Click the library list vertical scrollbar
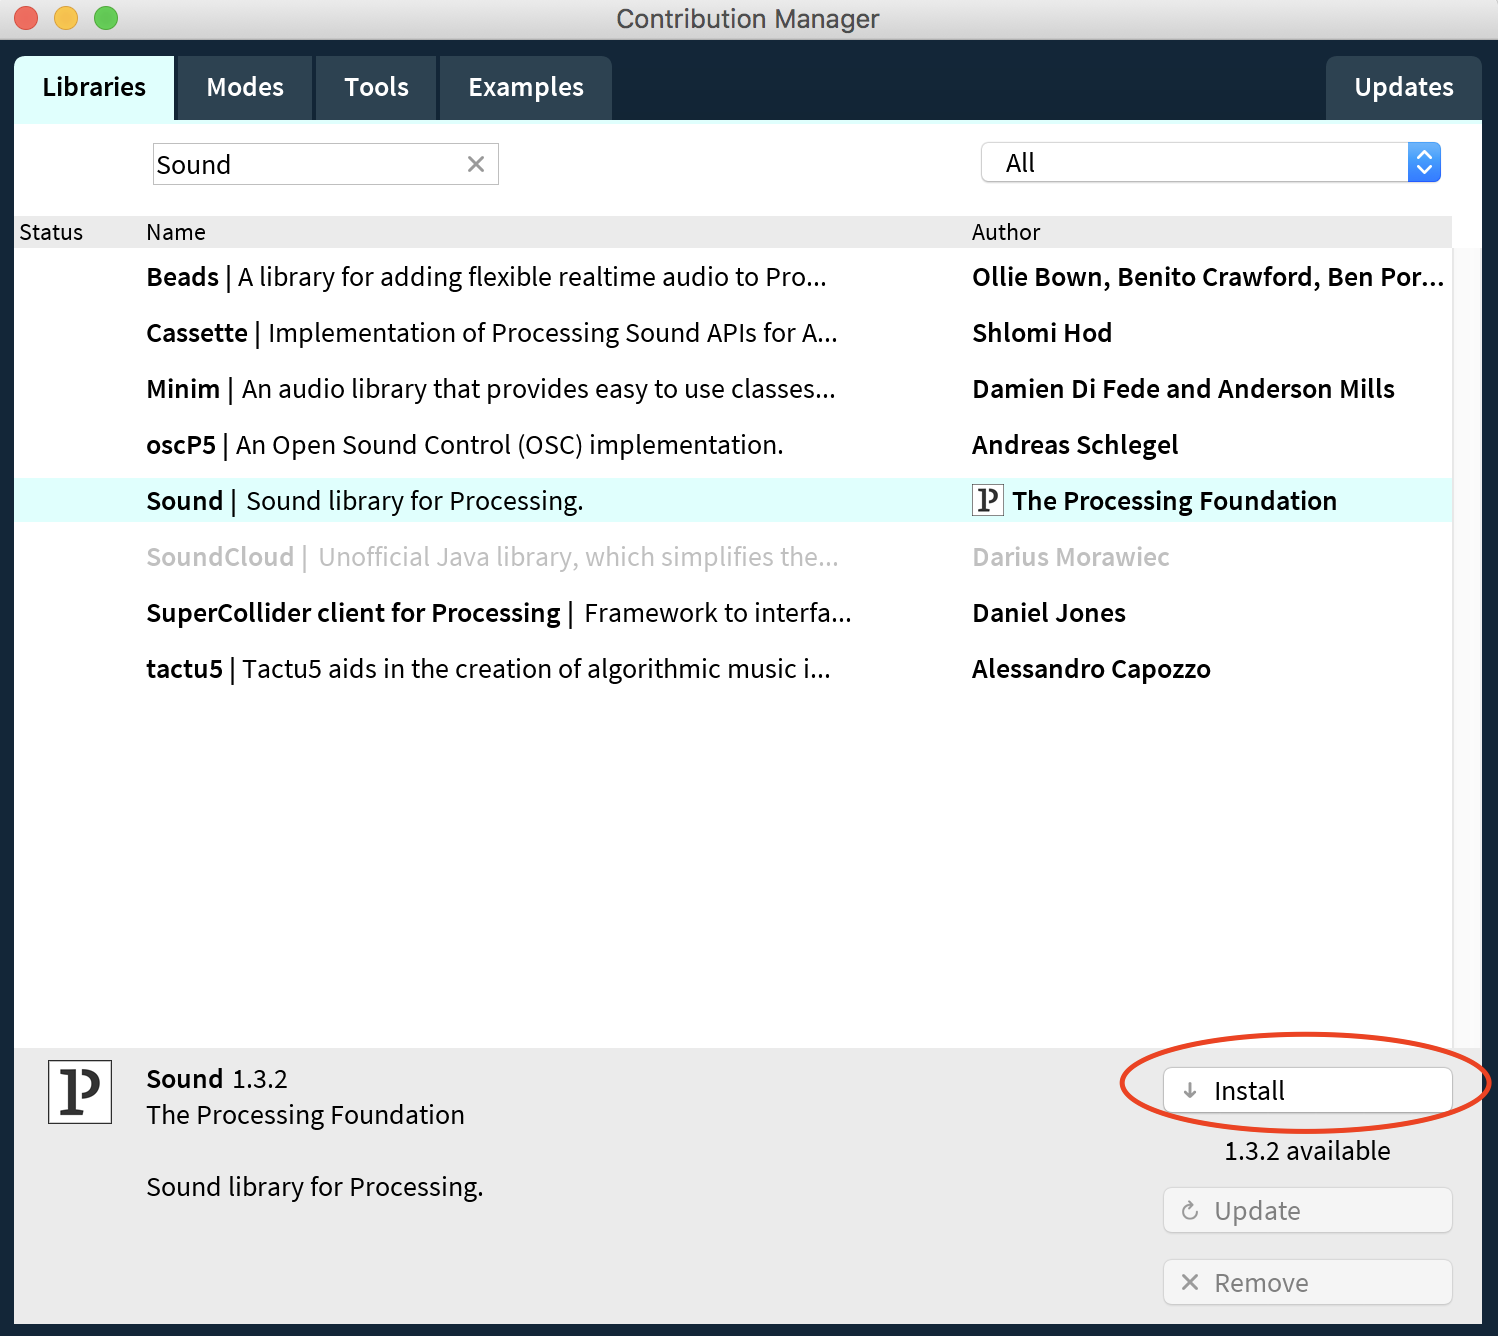Screen dimensions: 1498x1336 [x=1467, y=647]
